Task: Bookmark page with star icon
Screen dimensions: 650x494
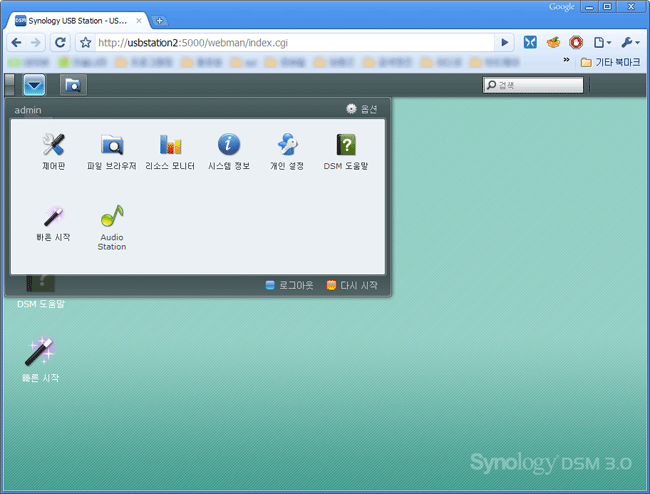Action: point(85,42)
